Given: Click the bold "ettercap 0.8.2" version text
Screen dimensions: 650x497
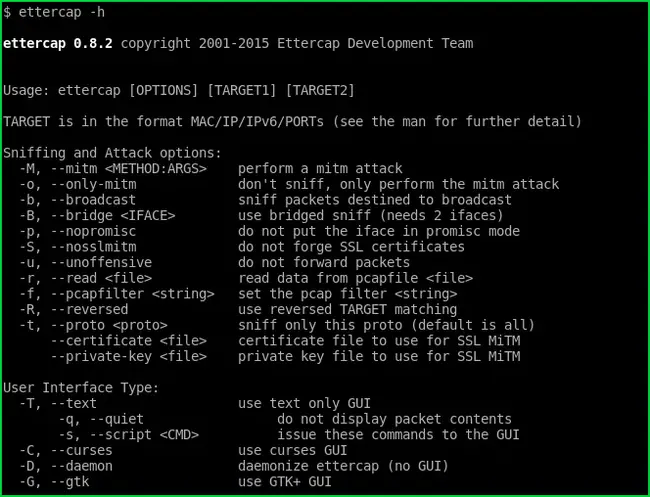Looking at the screenshot, I should (x=58, y=43).
